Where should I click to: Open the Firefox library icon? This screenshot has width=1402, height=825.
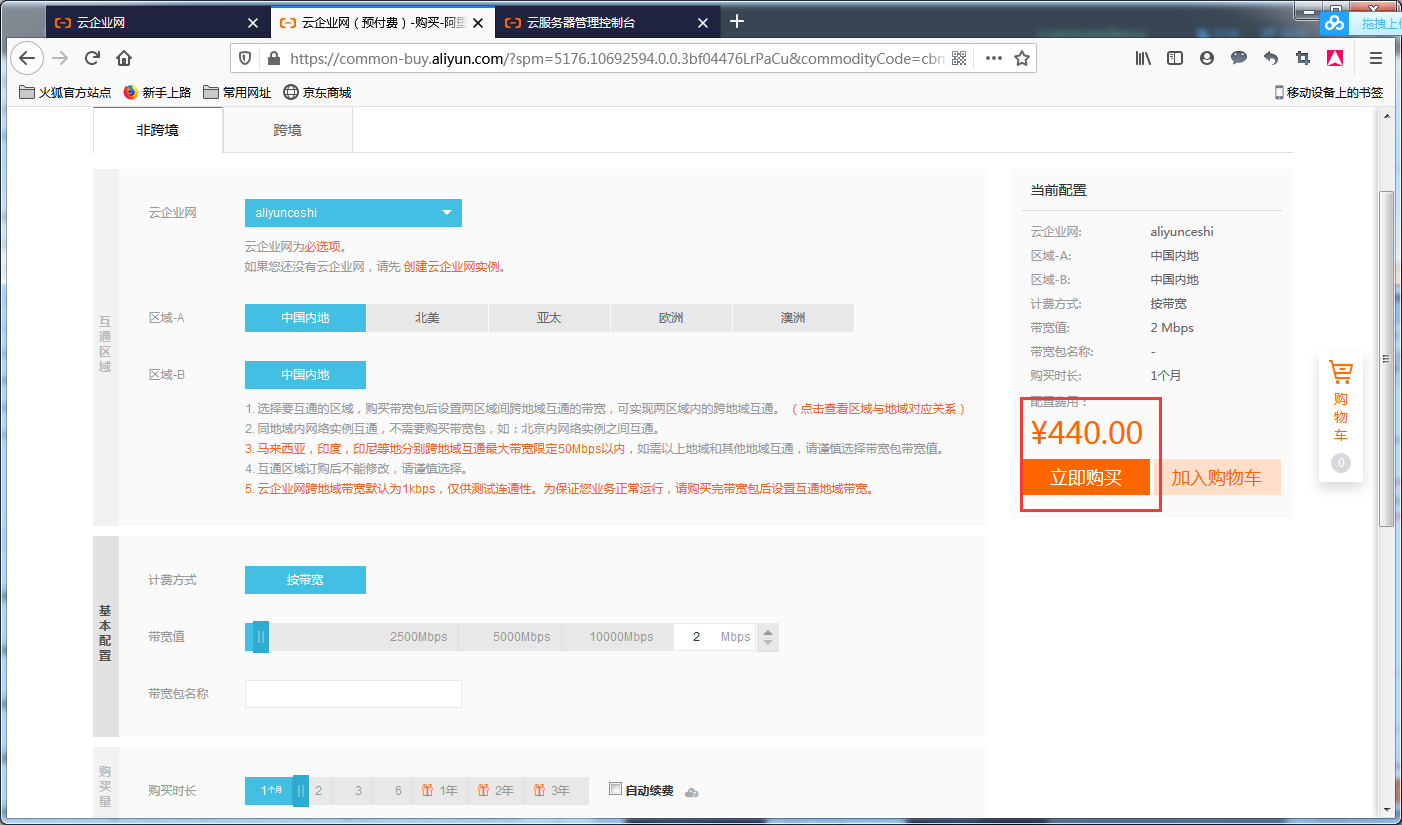point(1142,58)
